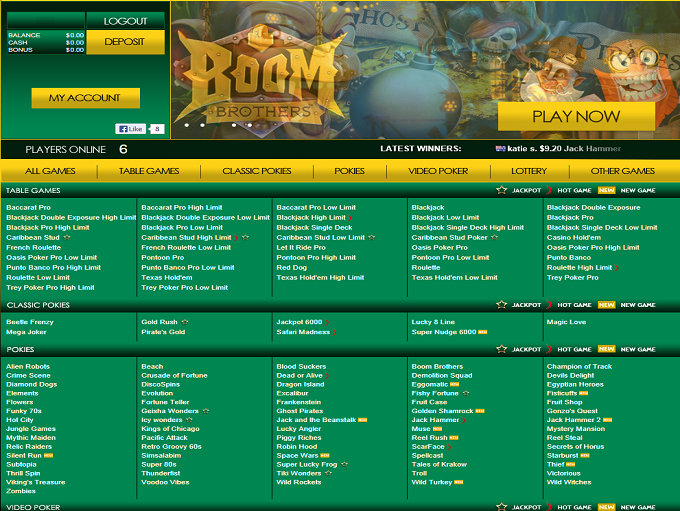Click the NEW badge beside Eggomatic

point(454,384)
